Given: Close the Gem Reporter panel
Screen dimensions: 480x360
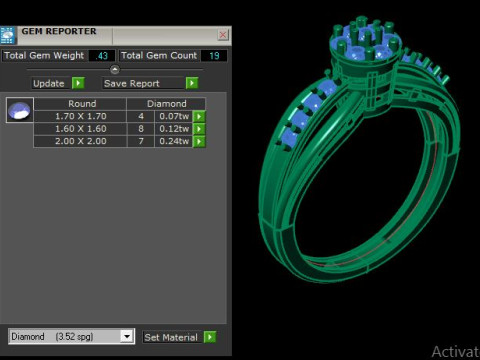Looking at the screenshot, I should (223, 35).
